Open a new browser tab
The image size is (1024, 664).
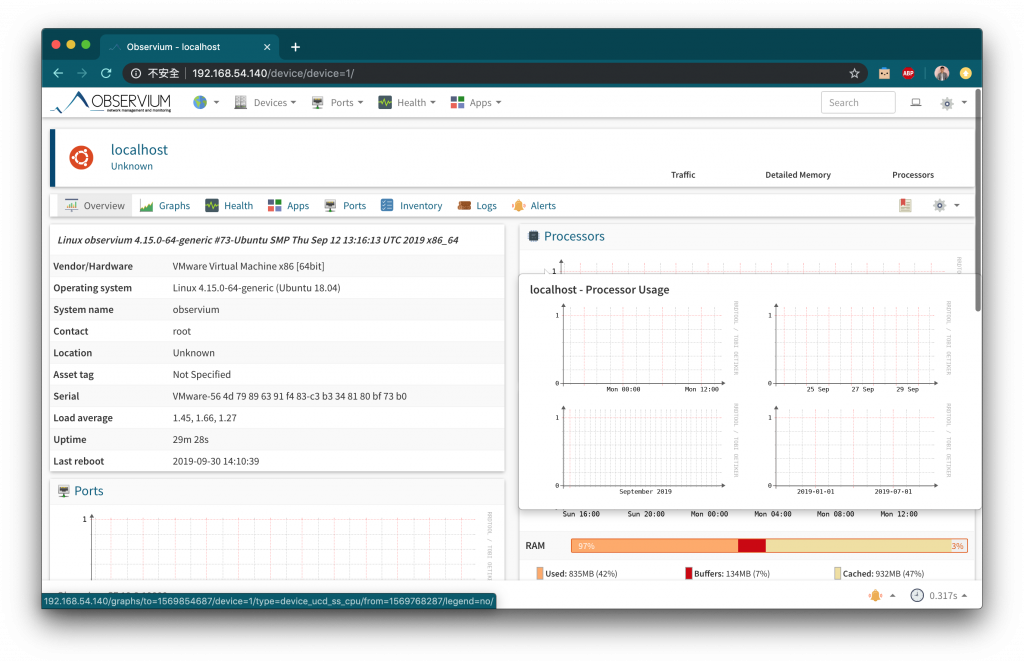click(295, 47)
